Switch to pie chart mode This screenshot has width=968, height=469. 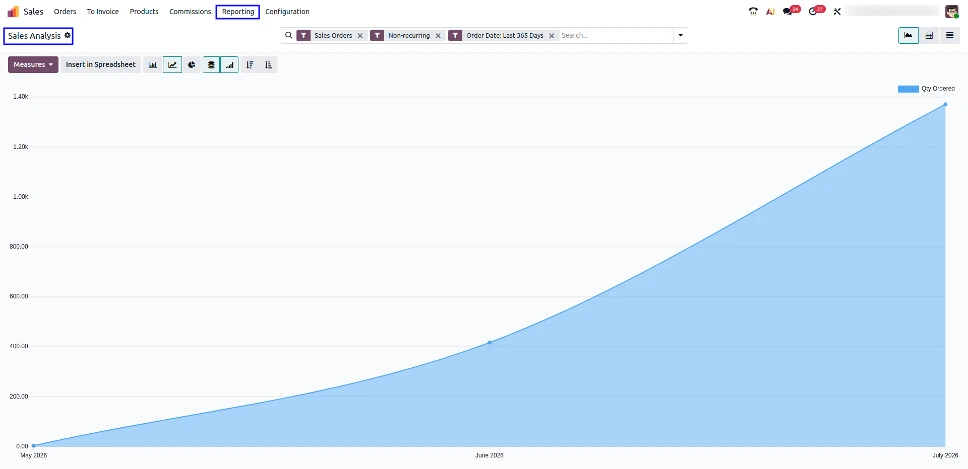tap(192, 65)
